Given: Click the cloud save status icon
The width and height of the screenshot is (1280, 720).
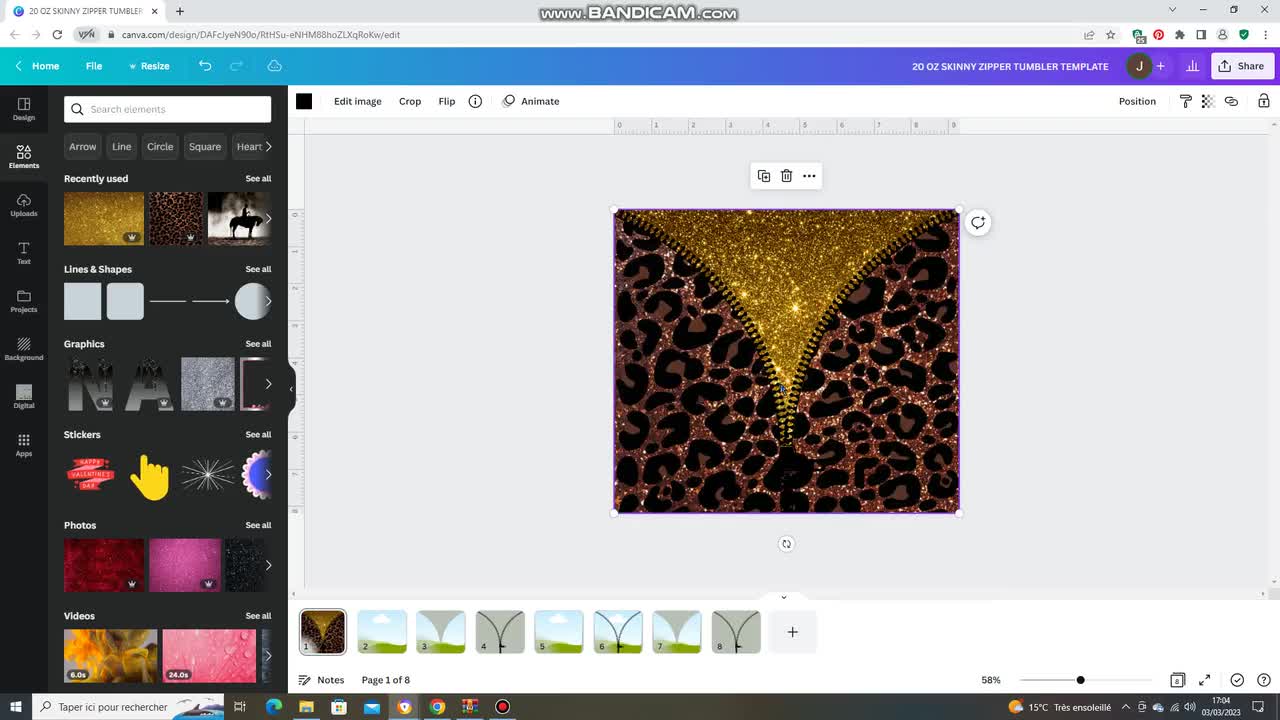Looking at the screenshot, I should click(x=274, y=66).
